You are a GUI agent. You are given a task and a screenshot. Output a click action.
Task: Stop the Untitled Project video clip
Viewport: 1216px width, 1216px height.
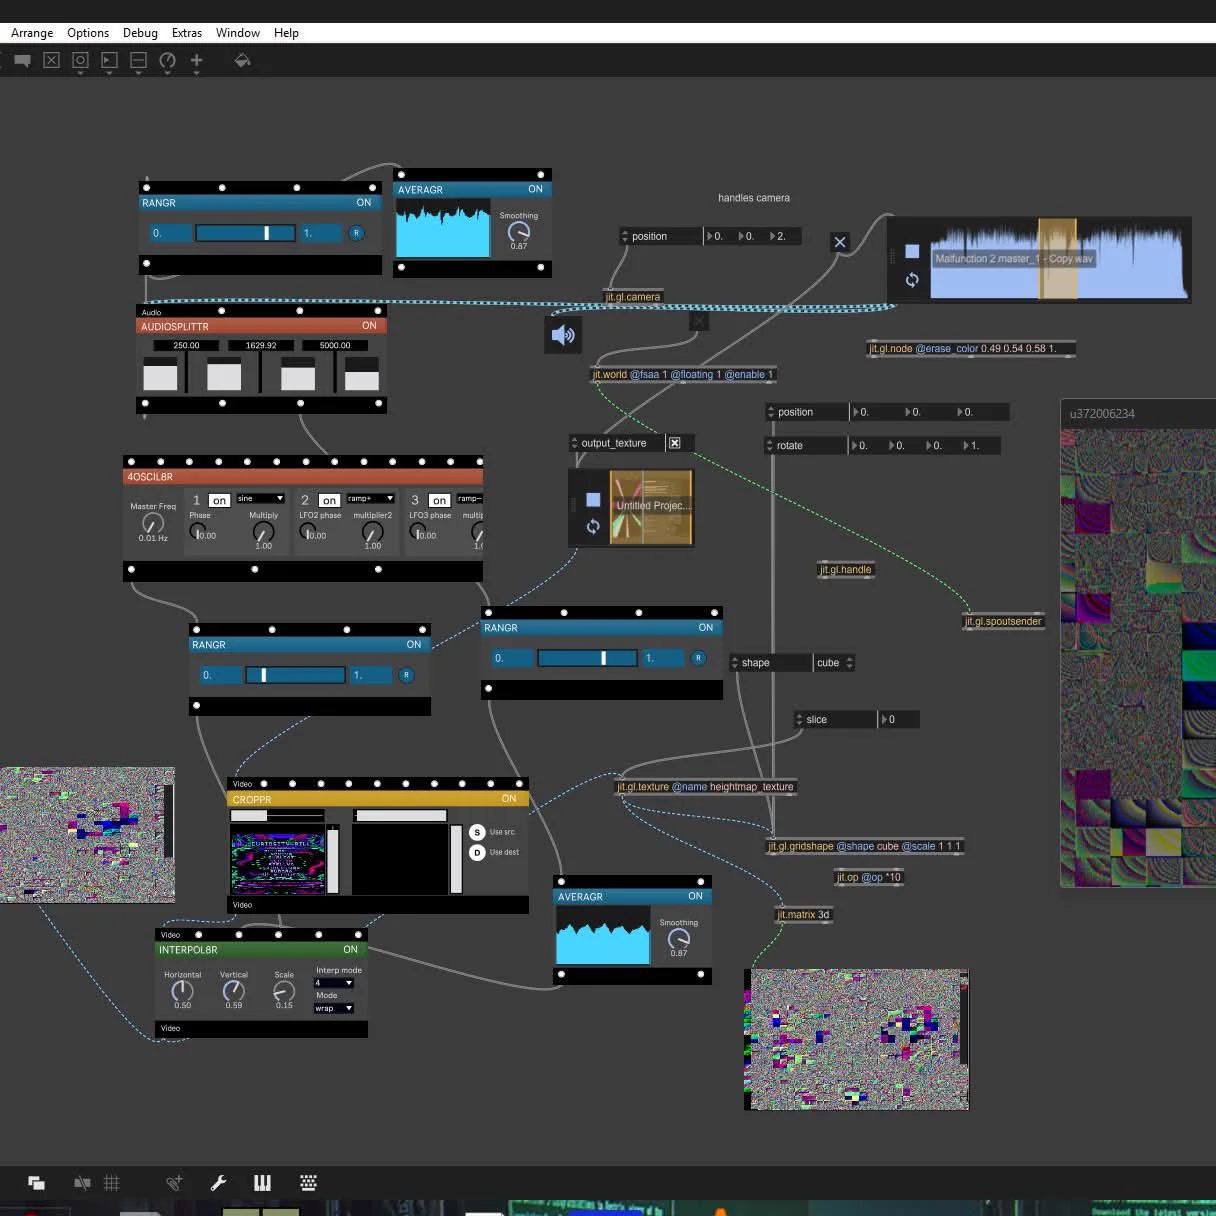tap(593, 499)
